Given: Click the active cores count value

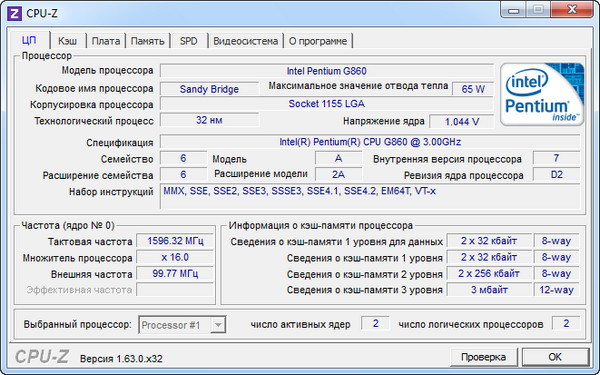Looking at the screenshot, I should [375, 323].
